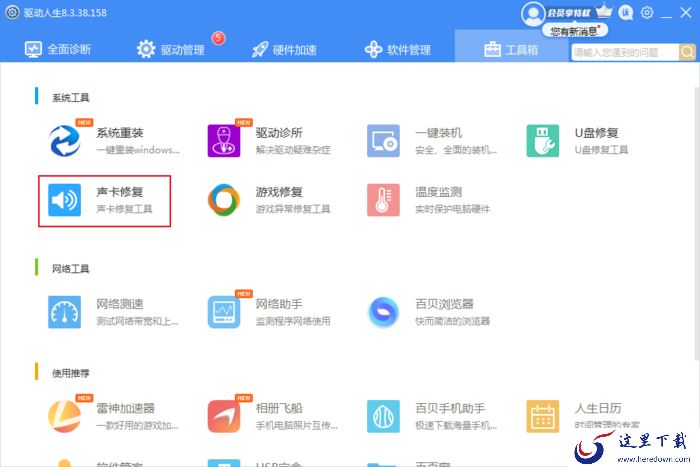
Task: Click the 温度监测 title text
Action: 438,192
